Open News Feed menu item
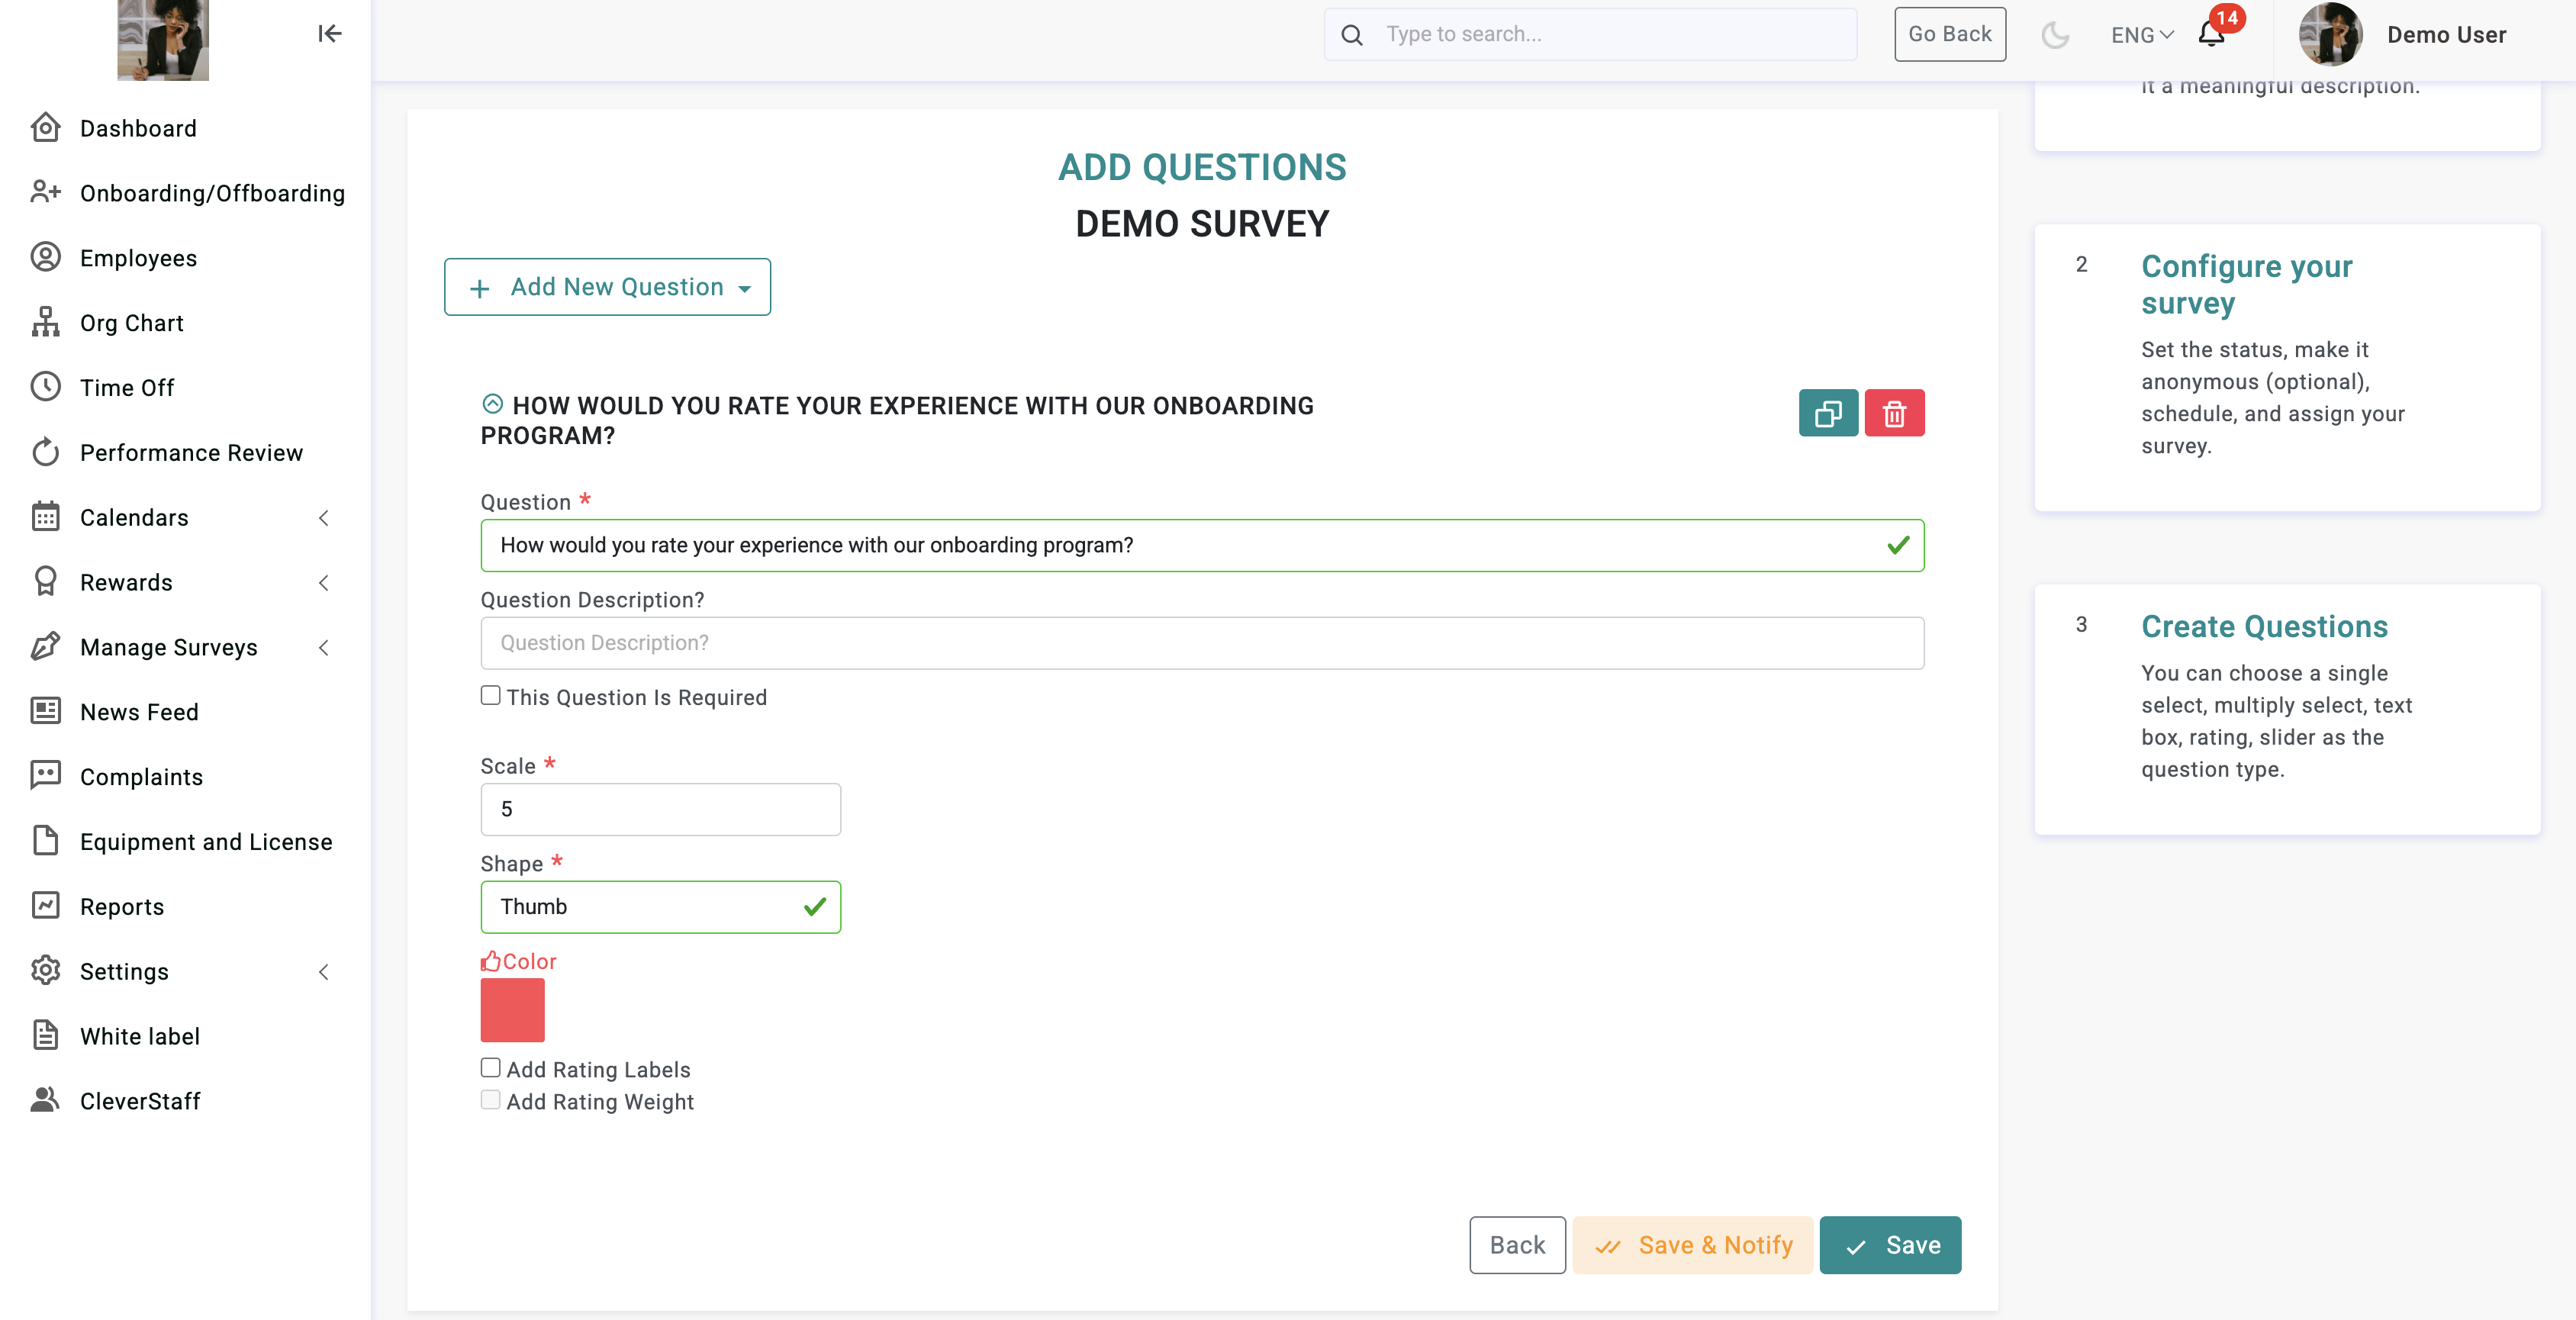 (139, 711)
